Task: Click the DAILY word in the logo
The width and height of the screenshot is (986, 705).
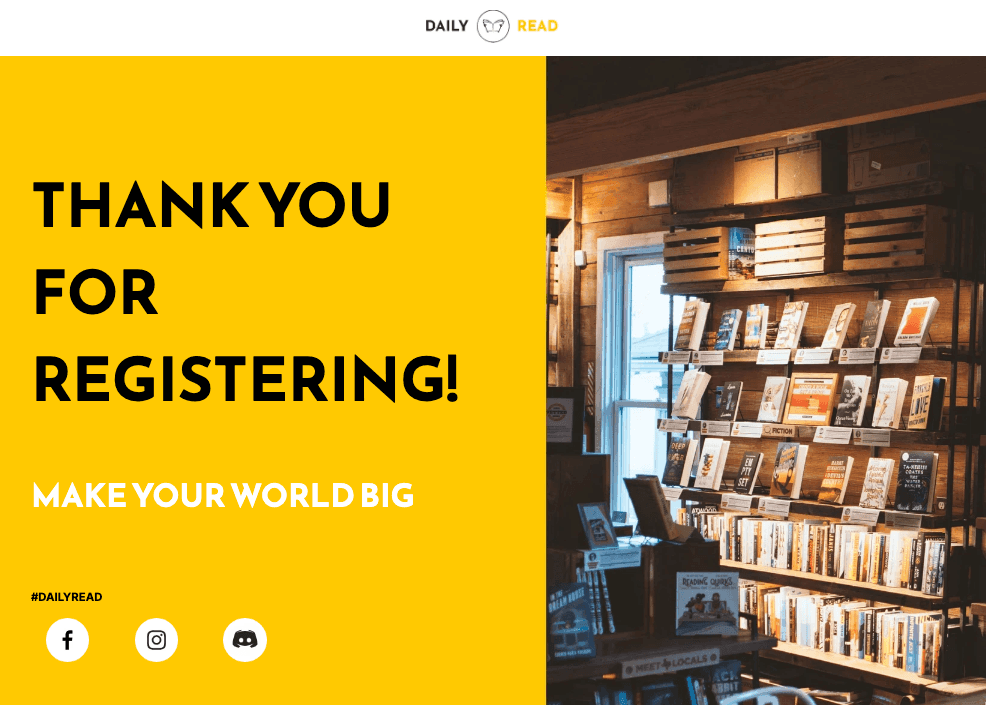Action: (446, 26)
